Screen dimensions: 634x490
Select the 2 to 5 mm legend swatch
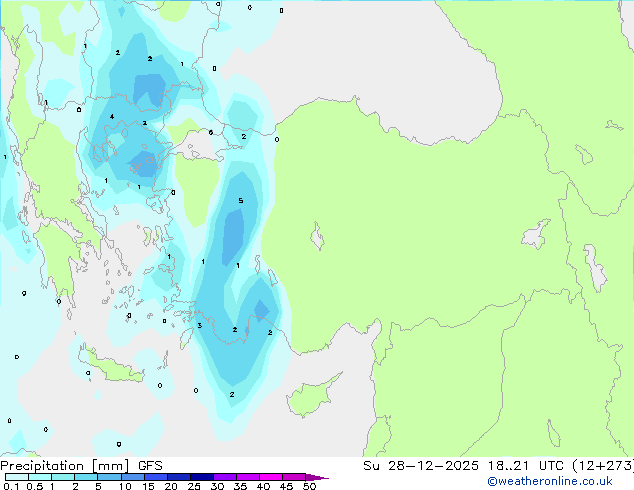click(x=86, y=477)
